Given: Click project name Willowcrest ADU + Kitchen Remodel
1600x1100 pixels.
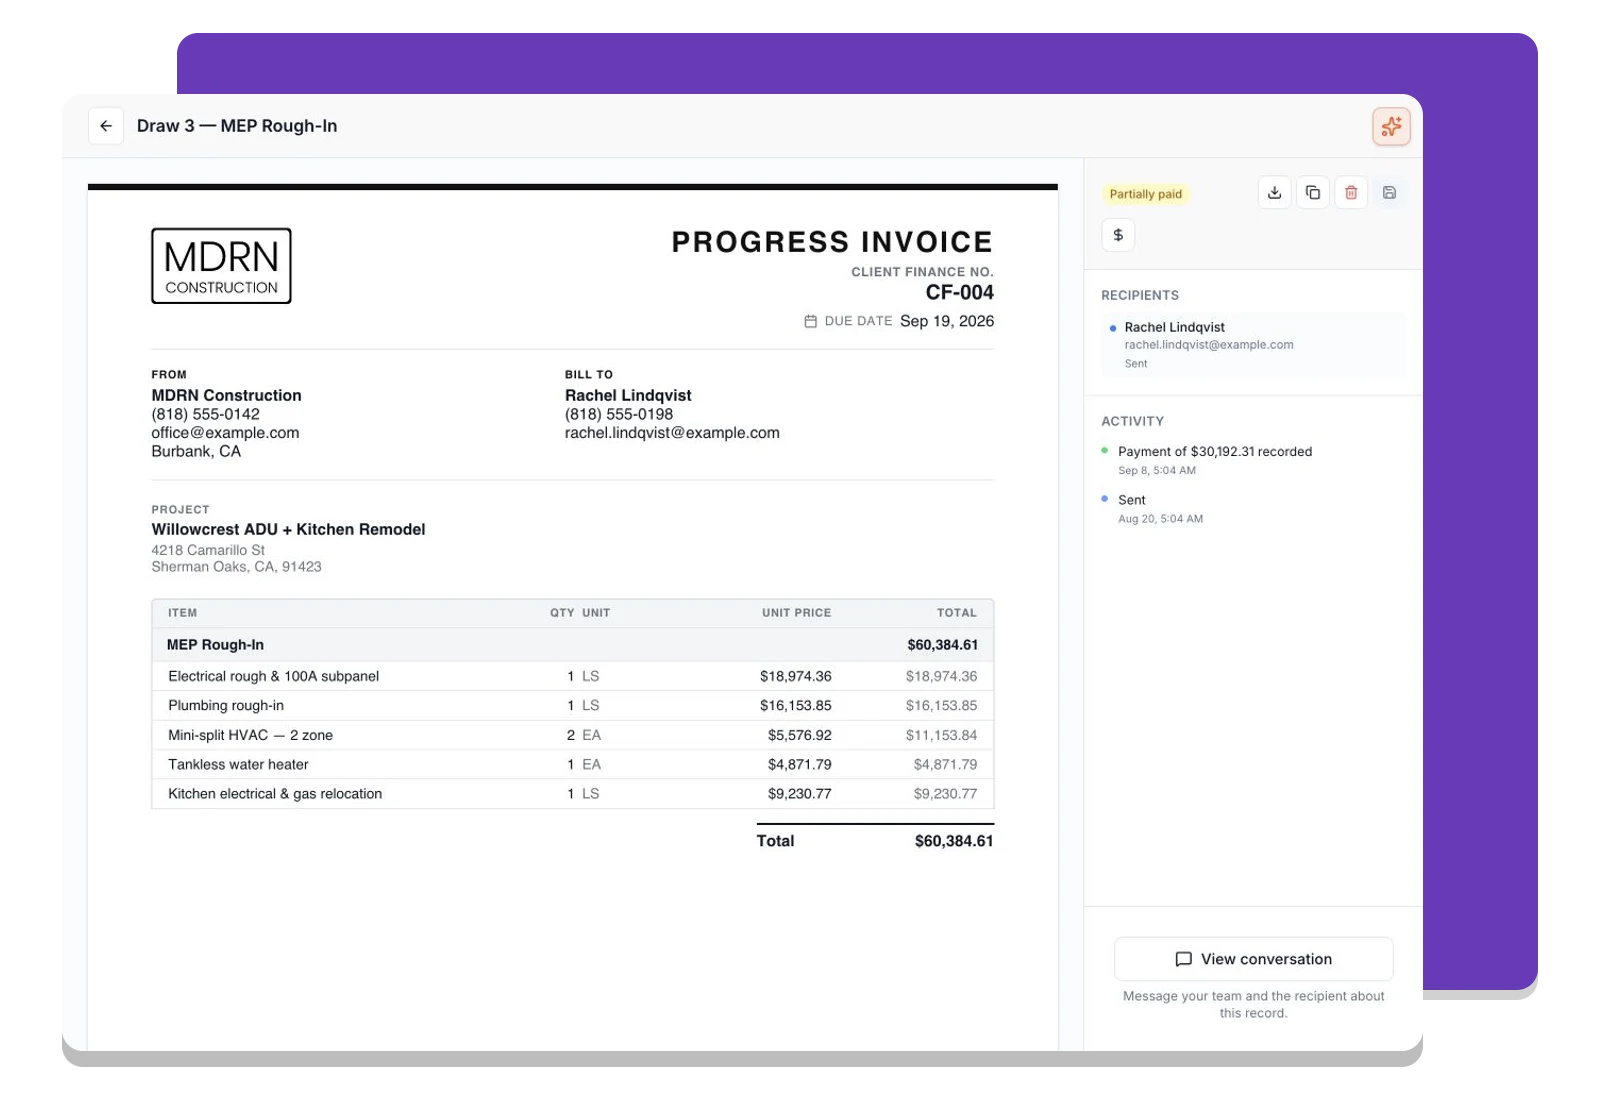Looking at the screenshot, I should 288,529.
